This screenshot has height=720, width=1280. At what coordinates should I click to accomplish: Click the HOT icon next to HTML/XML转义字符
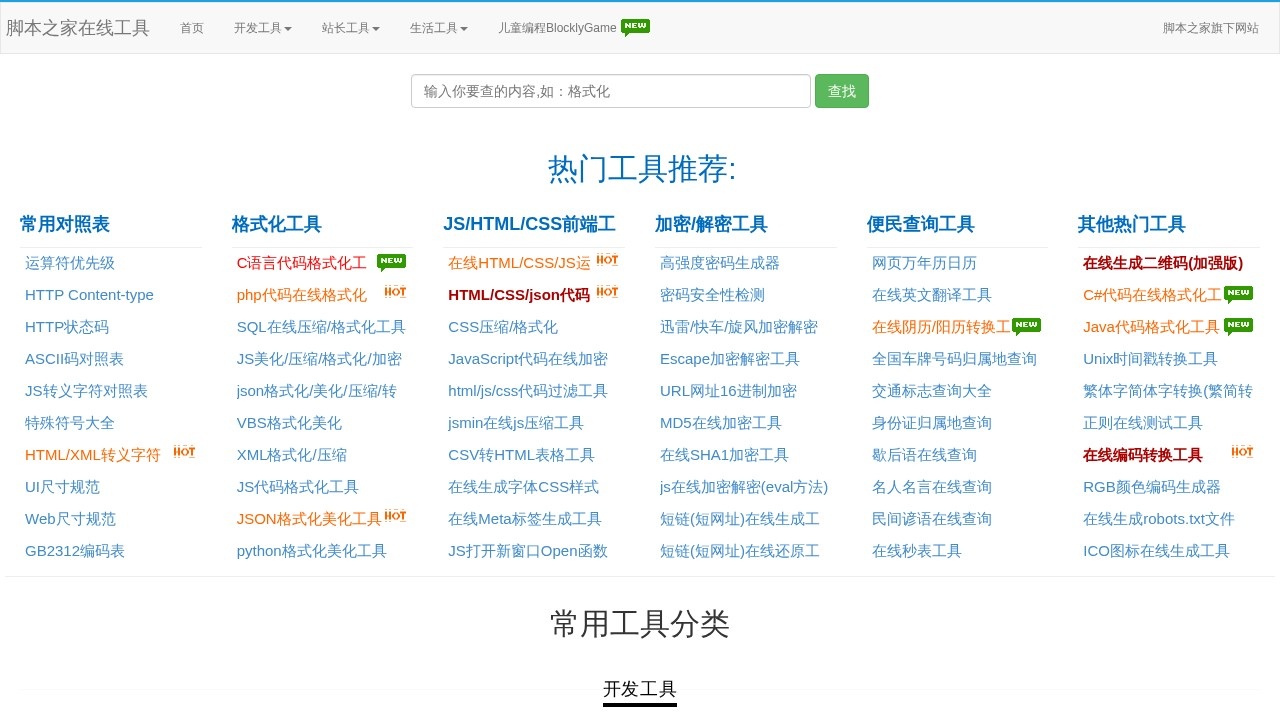click(183, 451)
